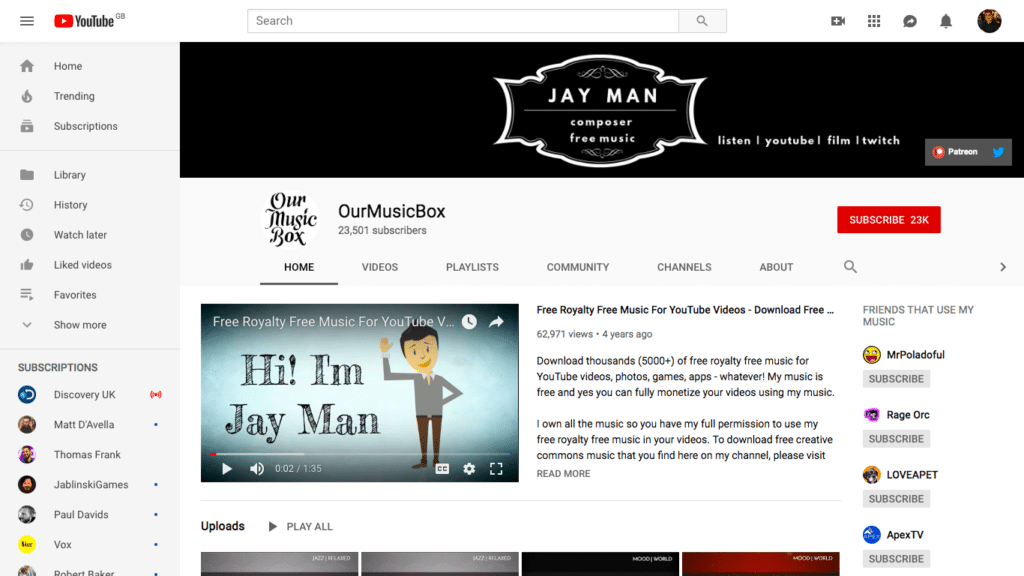Click the Liked videos thumbs-up icon
This screenshot has width=1024, height=576.
tap(27, 265)
